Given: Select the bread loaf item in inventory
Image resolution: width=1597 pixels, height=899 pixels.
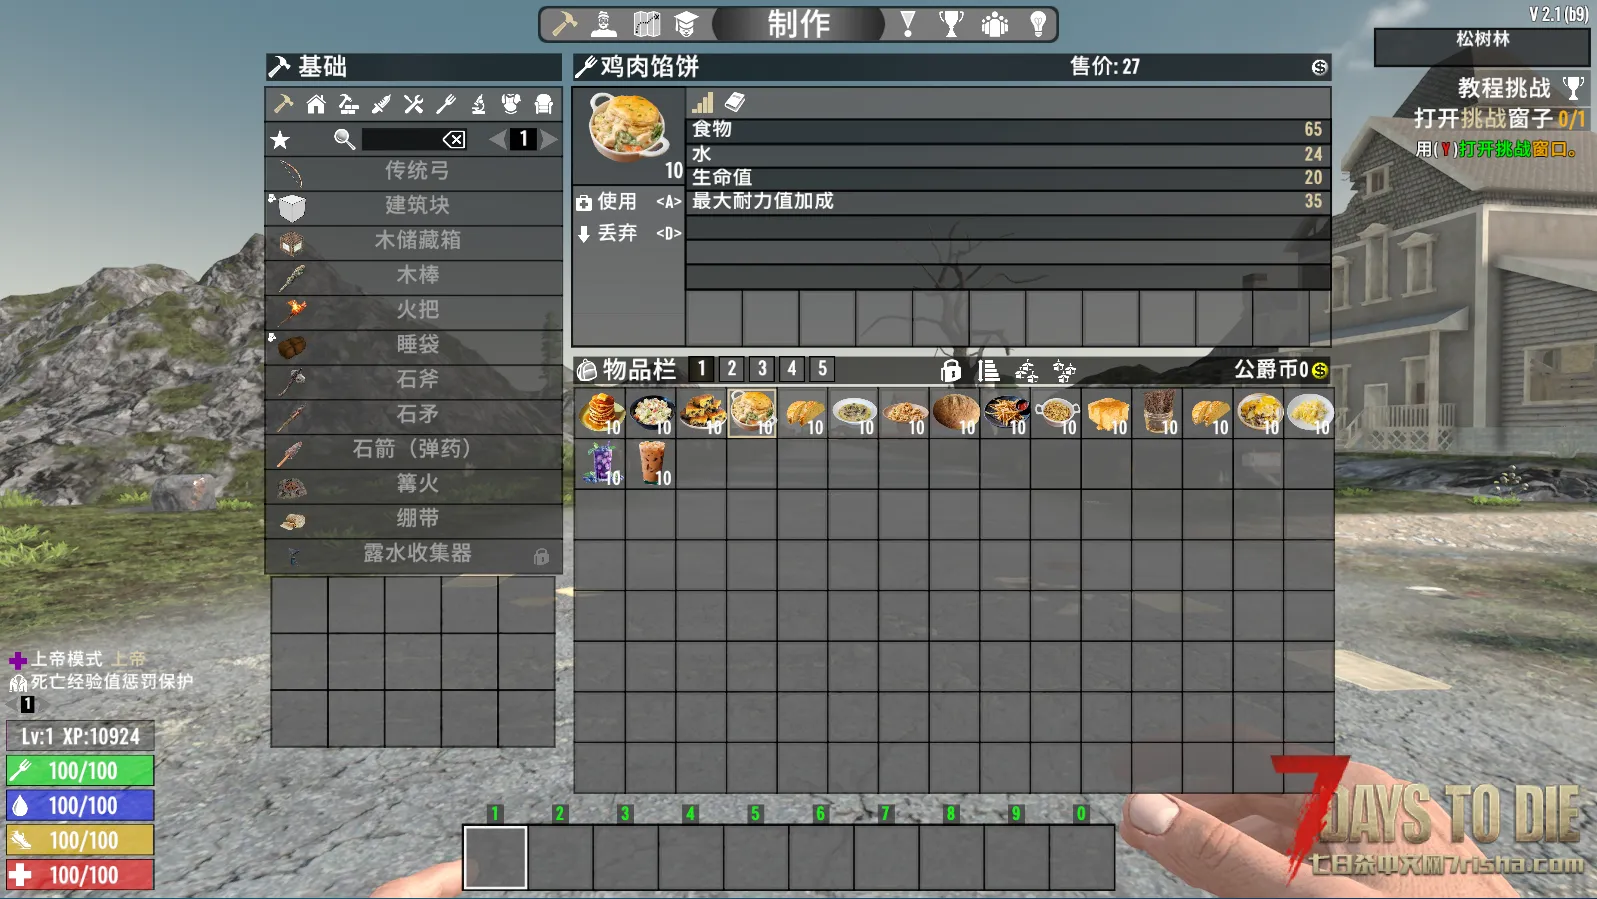Looking at the screenshot, I should tap(955, 412).
